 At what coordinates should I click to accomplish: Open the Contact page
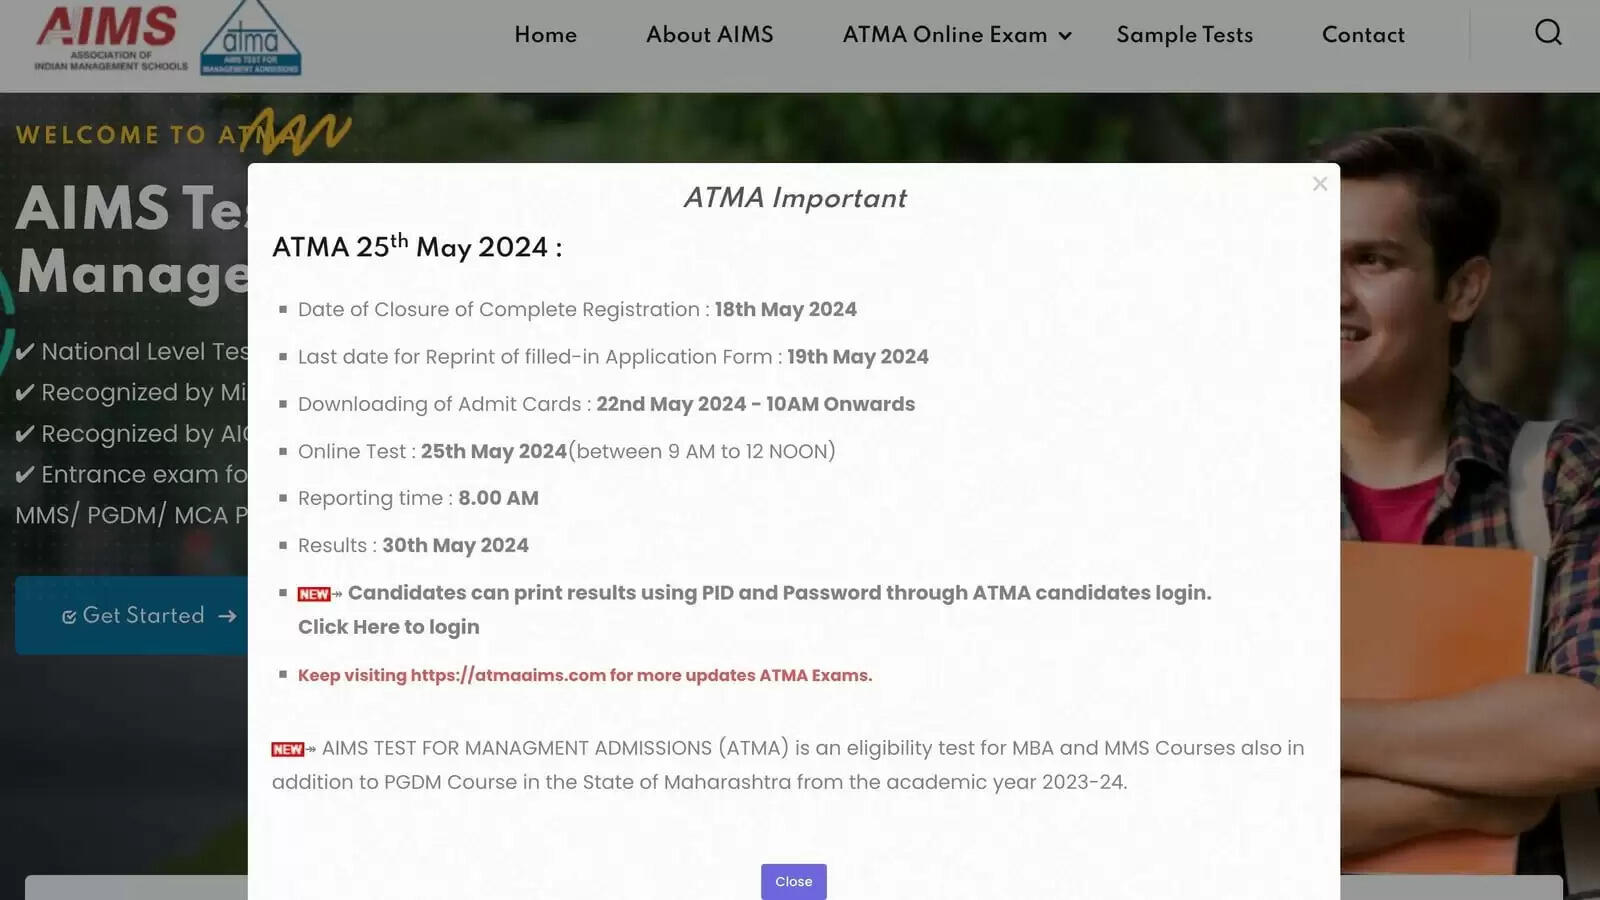tap(1363, 35)
